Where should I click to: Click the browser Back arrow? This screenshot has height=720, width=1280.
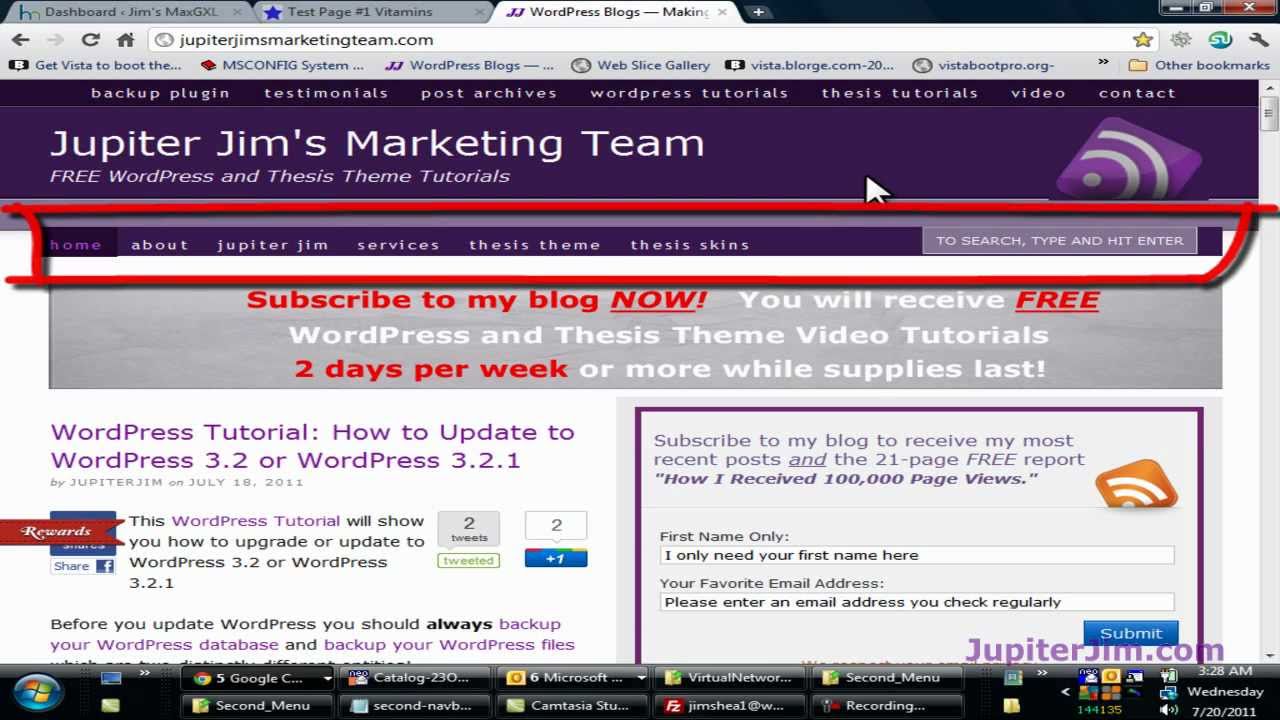21,40
